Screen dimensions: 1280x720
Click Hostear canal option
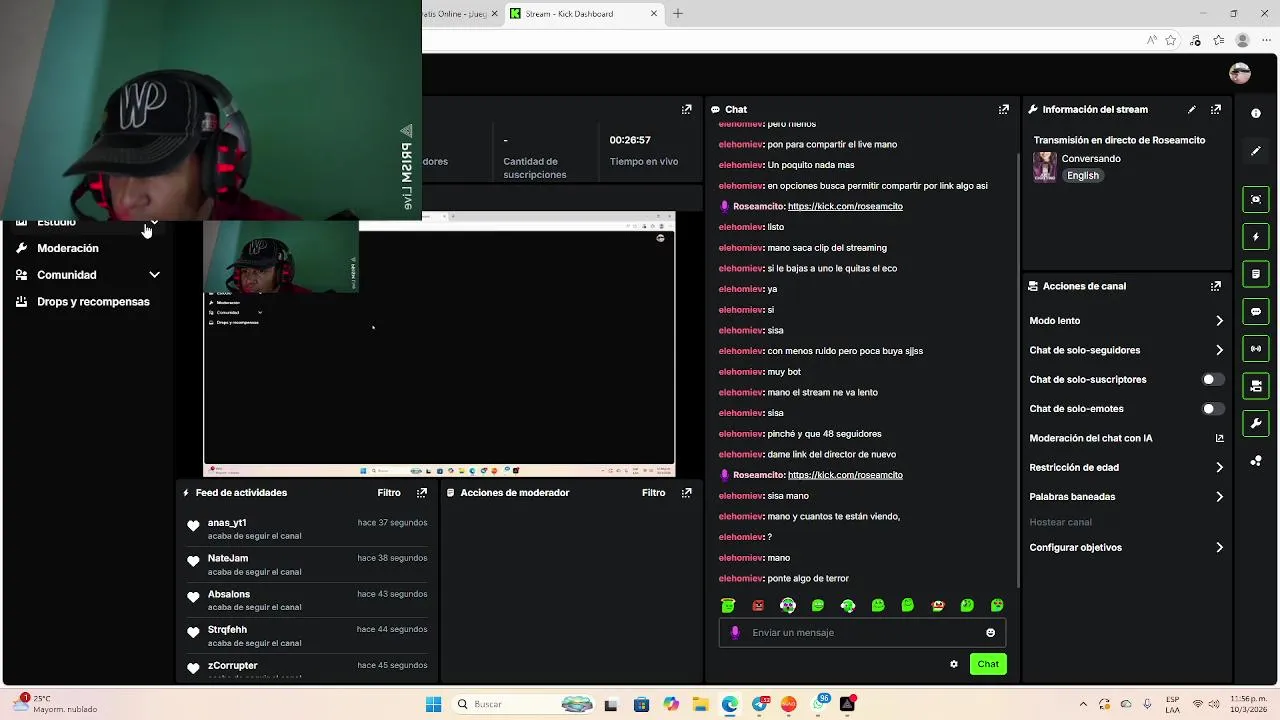pyautogui.click(x=1061, y=522)
